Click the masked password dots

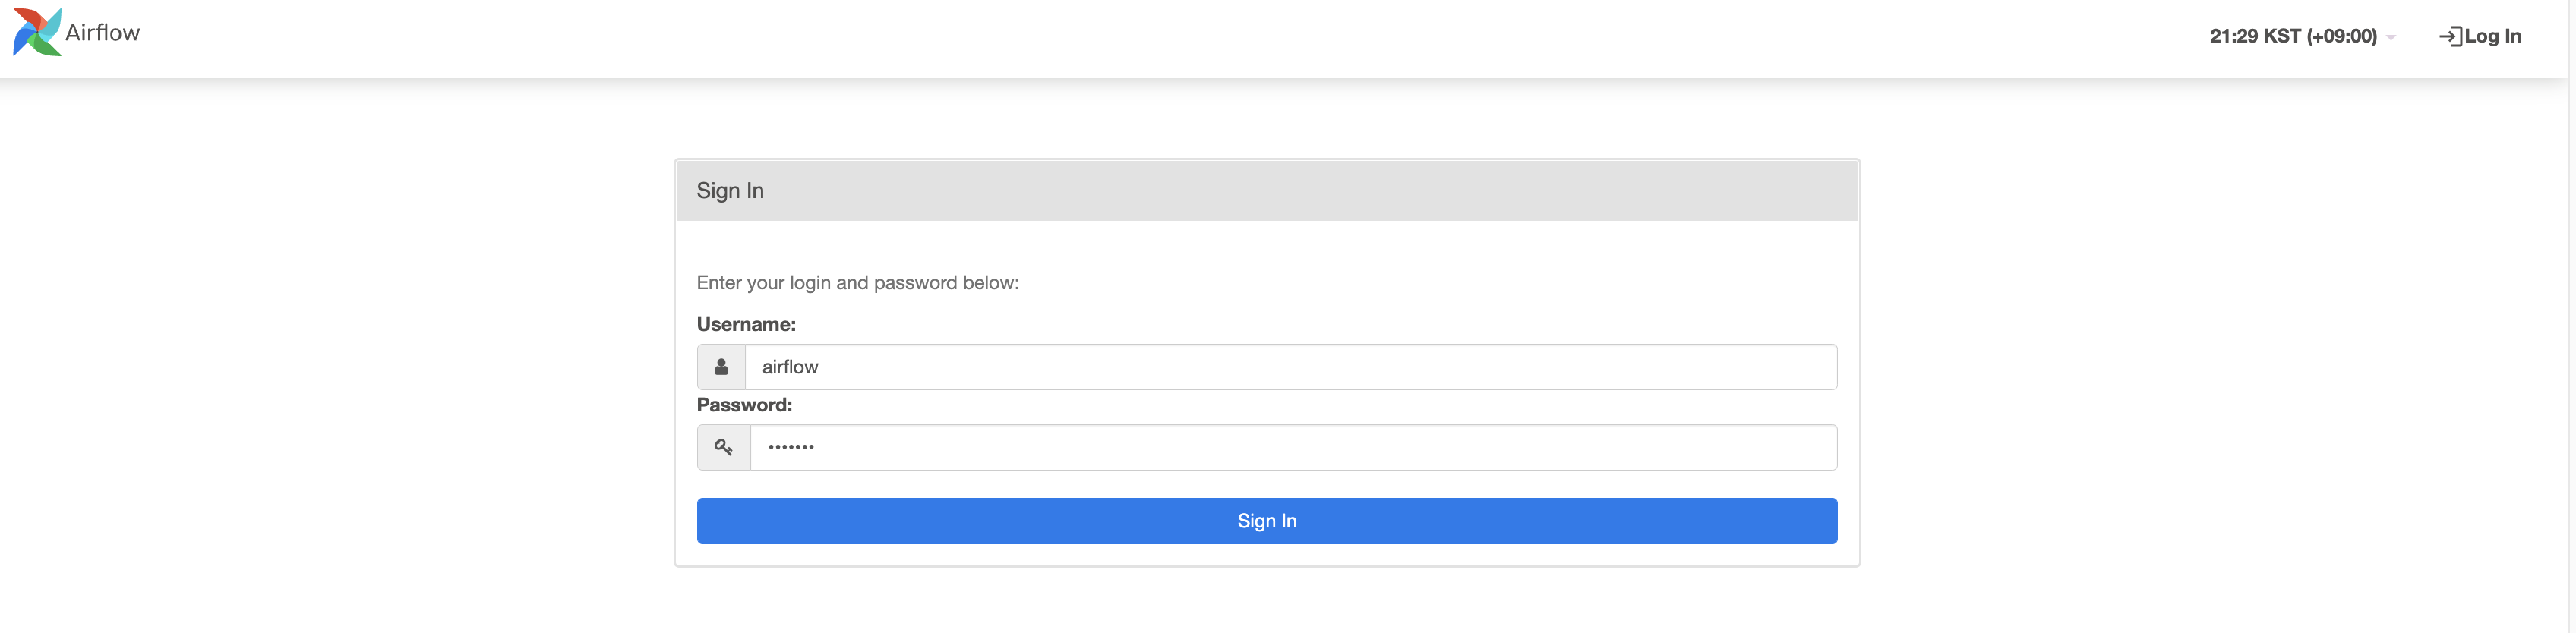(790, 447)
